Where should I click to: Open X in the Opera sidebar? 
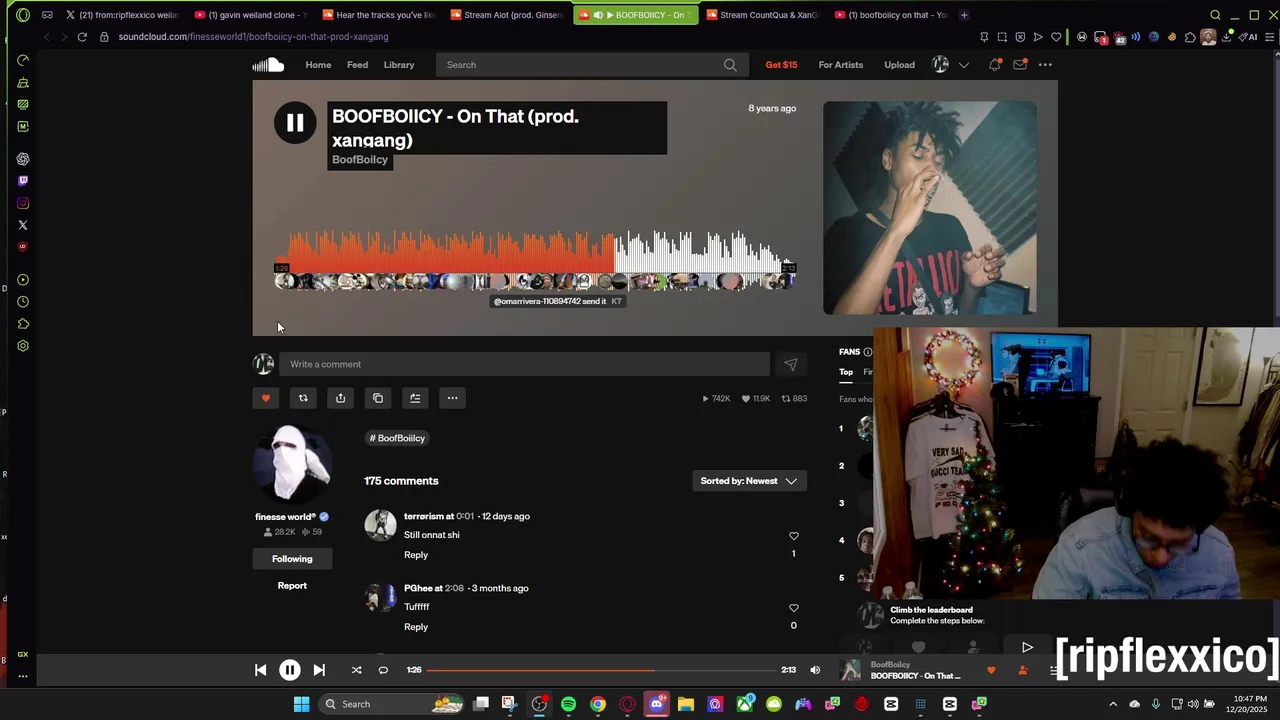[x=23, y=225]
